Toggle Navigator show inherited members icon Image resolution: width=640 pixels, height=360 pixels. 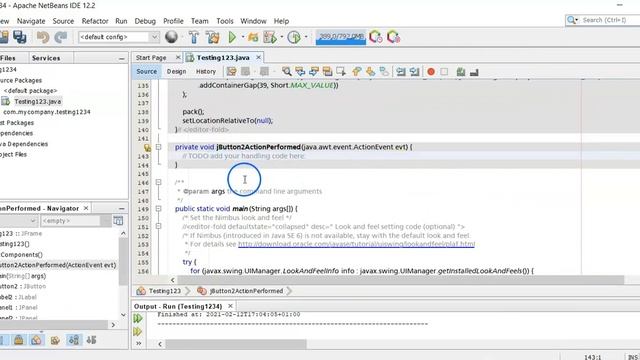pos(36,340)
